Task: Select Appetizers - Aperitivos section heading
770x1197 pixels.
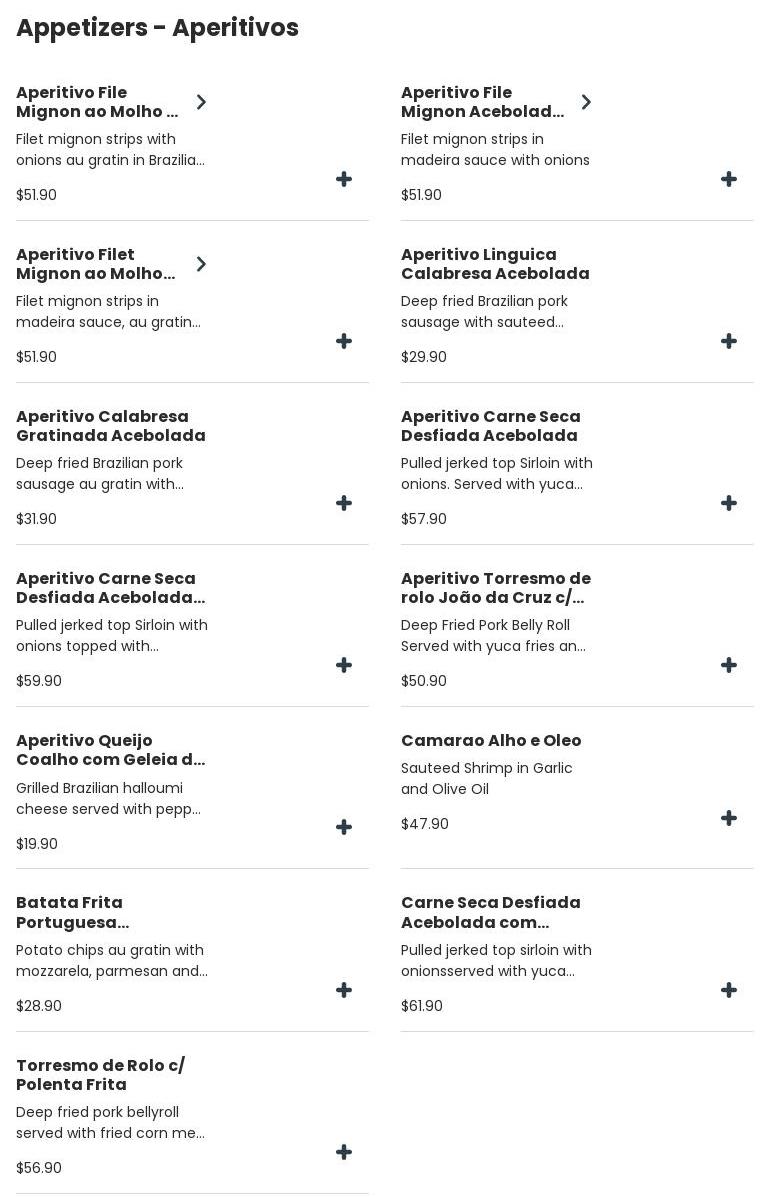Action: [x=157, y=28]
